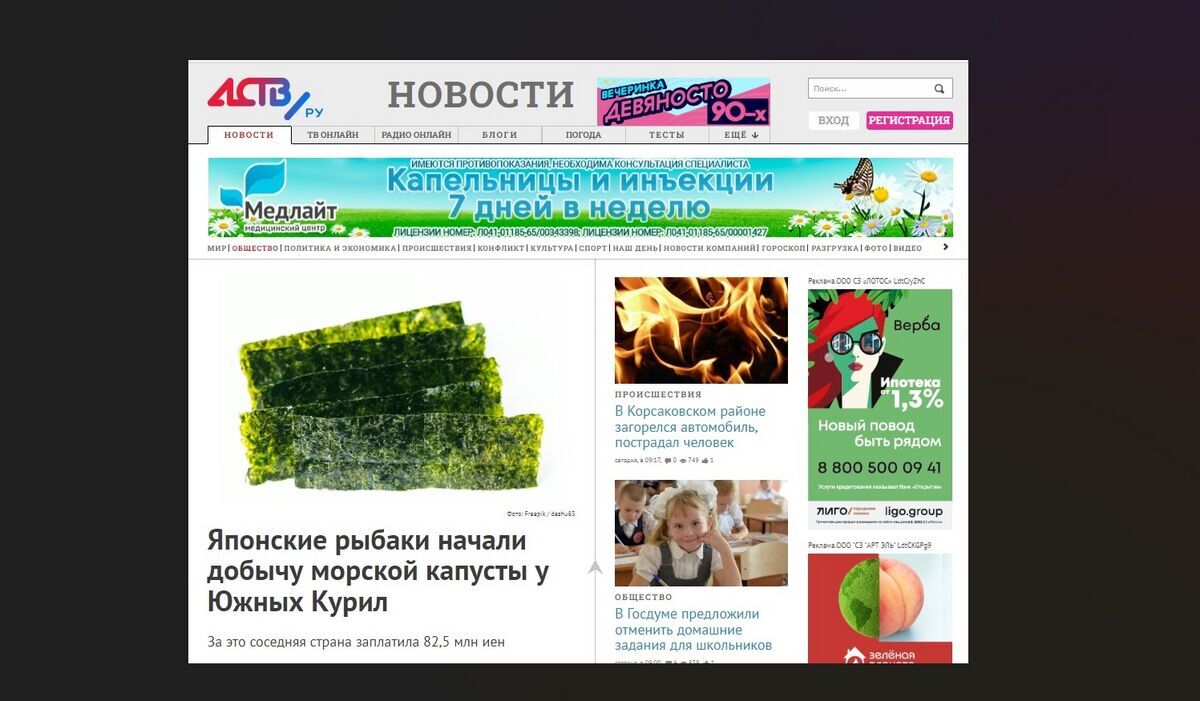The image size is (1200, 701).
Task: Open the КУЛЬТУРА category
Action: pyautogui.click(x=551, y=248)
